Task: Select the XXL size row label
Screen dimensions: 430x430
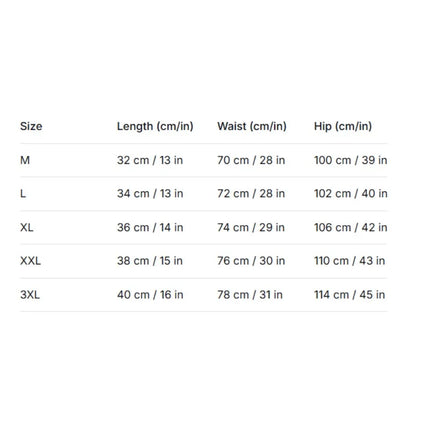Action: [30, 261]
